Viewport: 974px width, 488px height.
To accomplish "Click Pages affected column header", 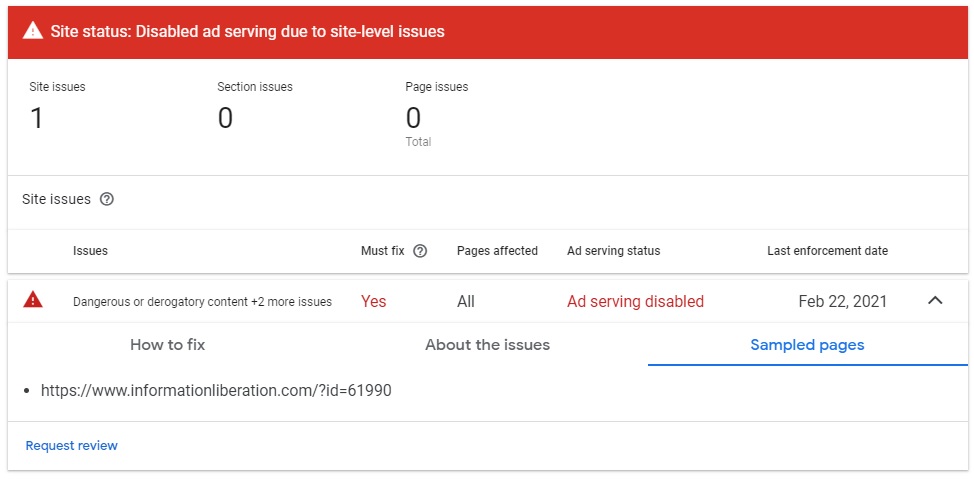I will [498, 251].
